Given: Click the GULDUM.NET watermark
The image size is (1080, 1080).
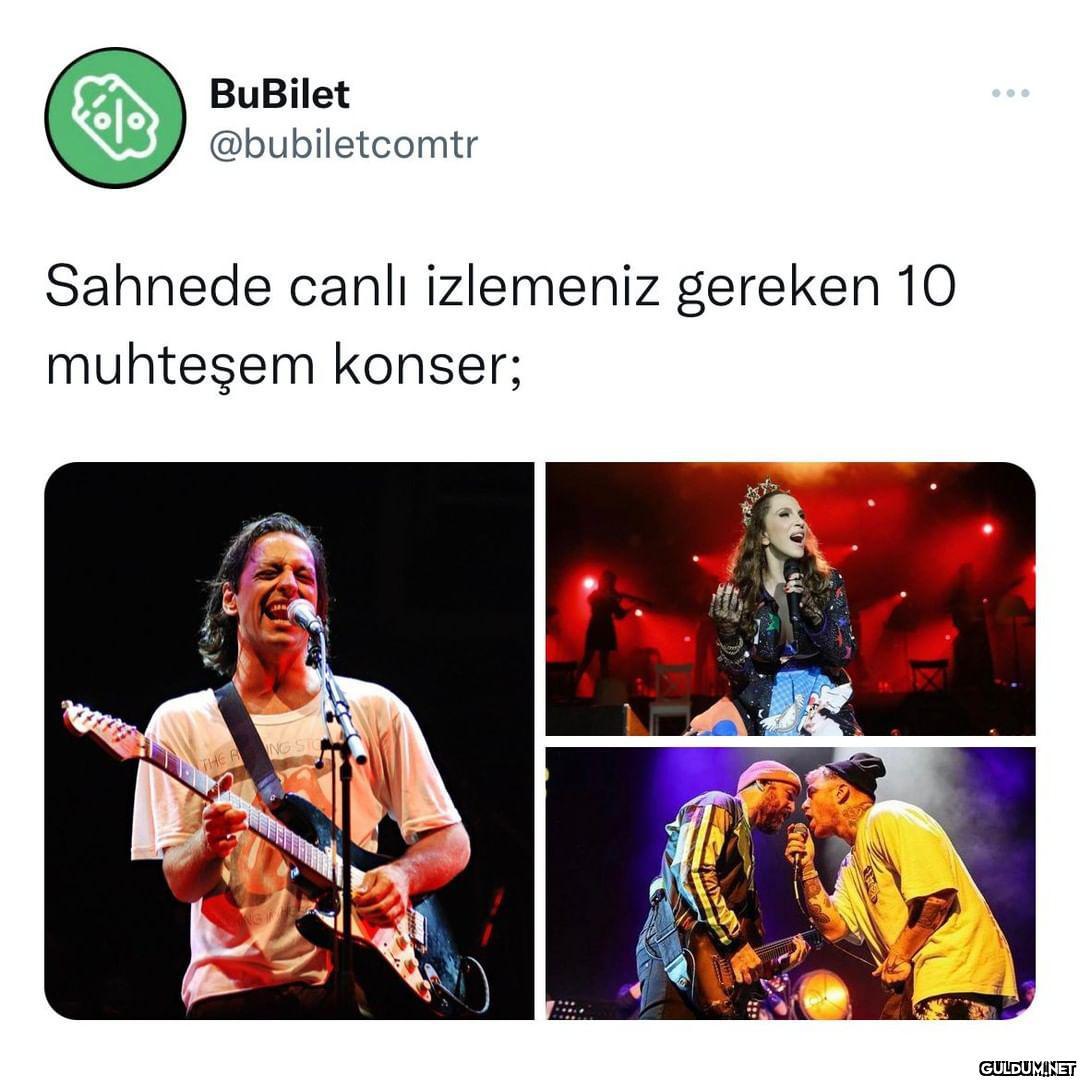Looking at the screenshot, I should [x=1026, y=1068].
